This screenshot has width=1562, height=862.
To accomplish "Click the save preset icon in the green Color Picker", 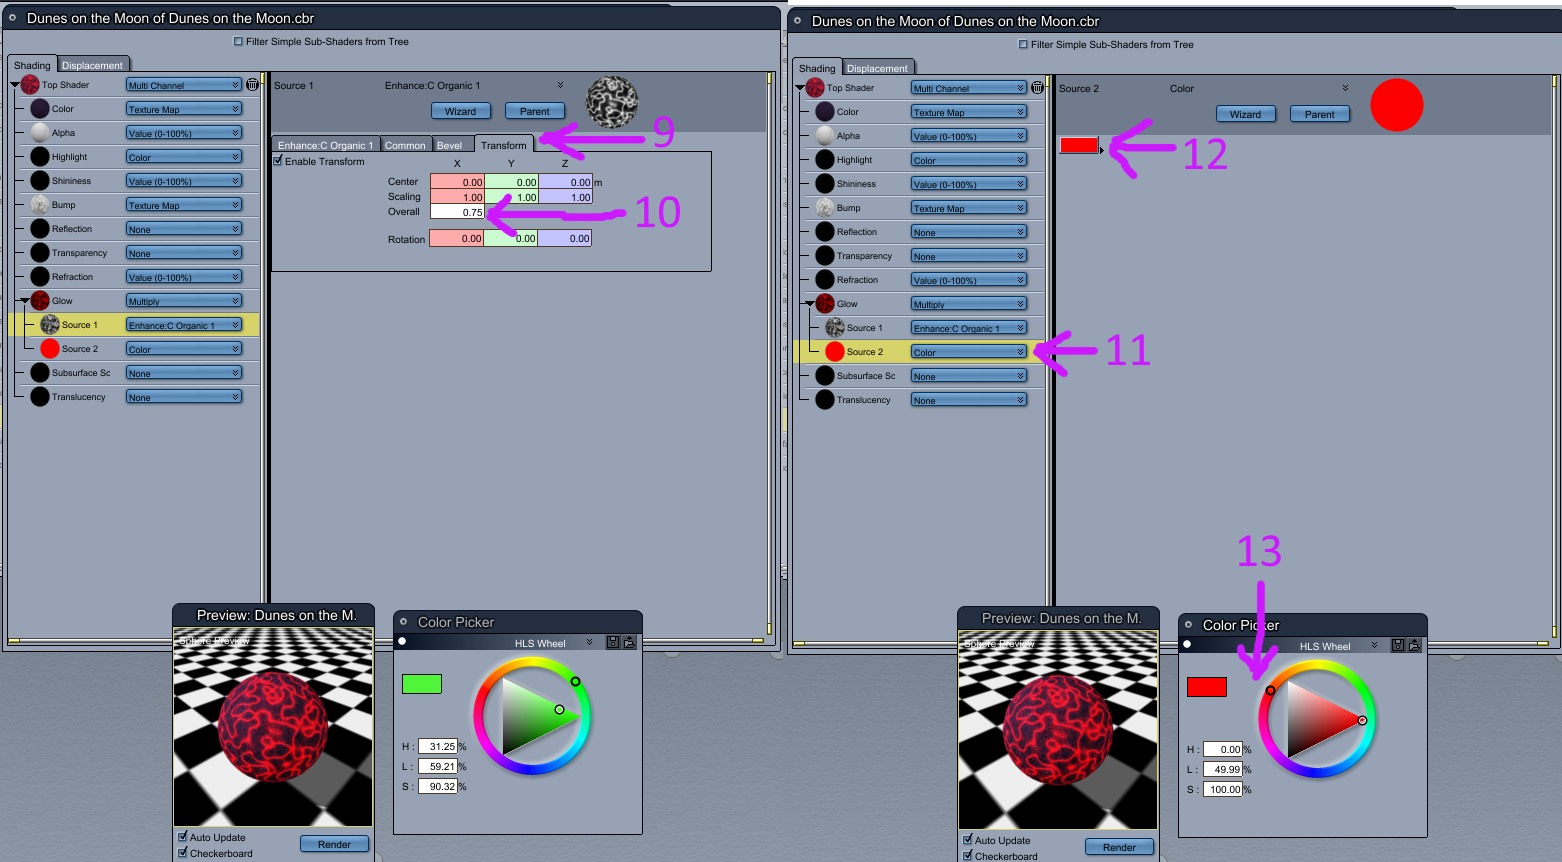I will tap(613, 643).
